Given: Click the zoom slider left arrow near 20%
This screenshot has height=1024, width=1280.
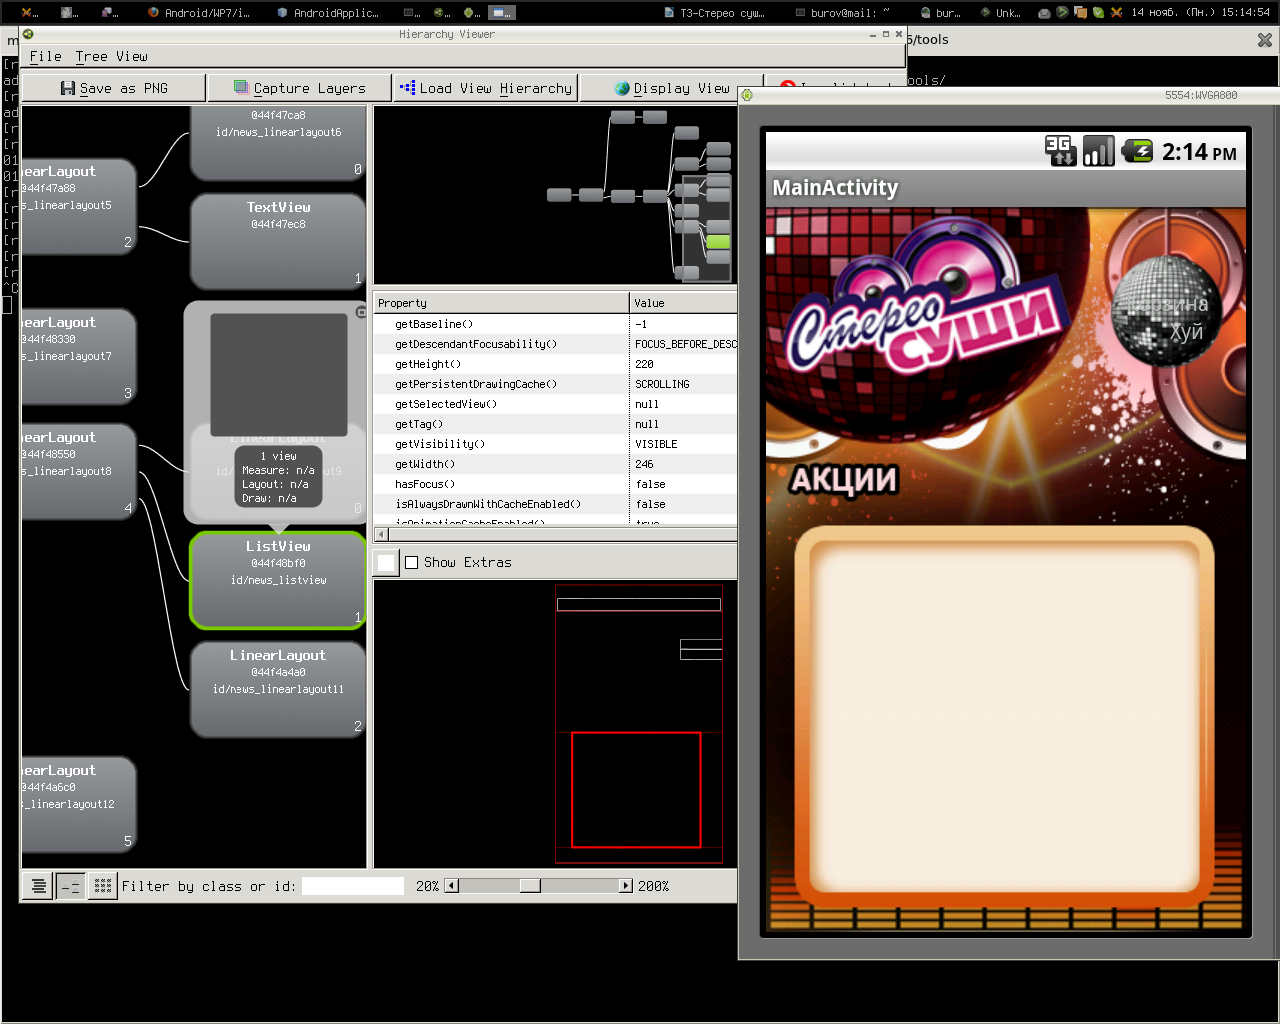Looking at the screenshot, I should 451,886.
